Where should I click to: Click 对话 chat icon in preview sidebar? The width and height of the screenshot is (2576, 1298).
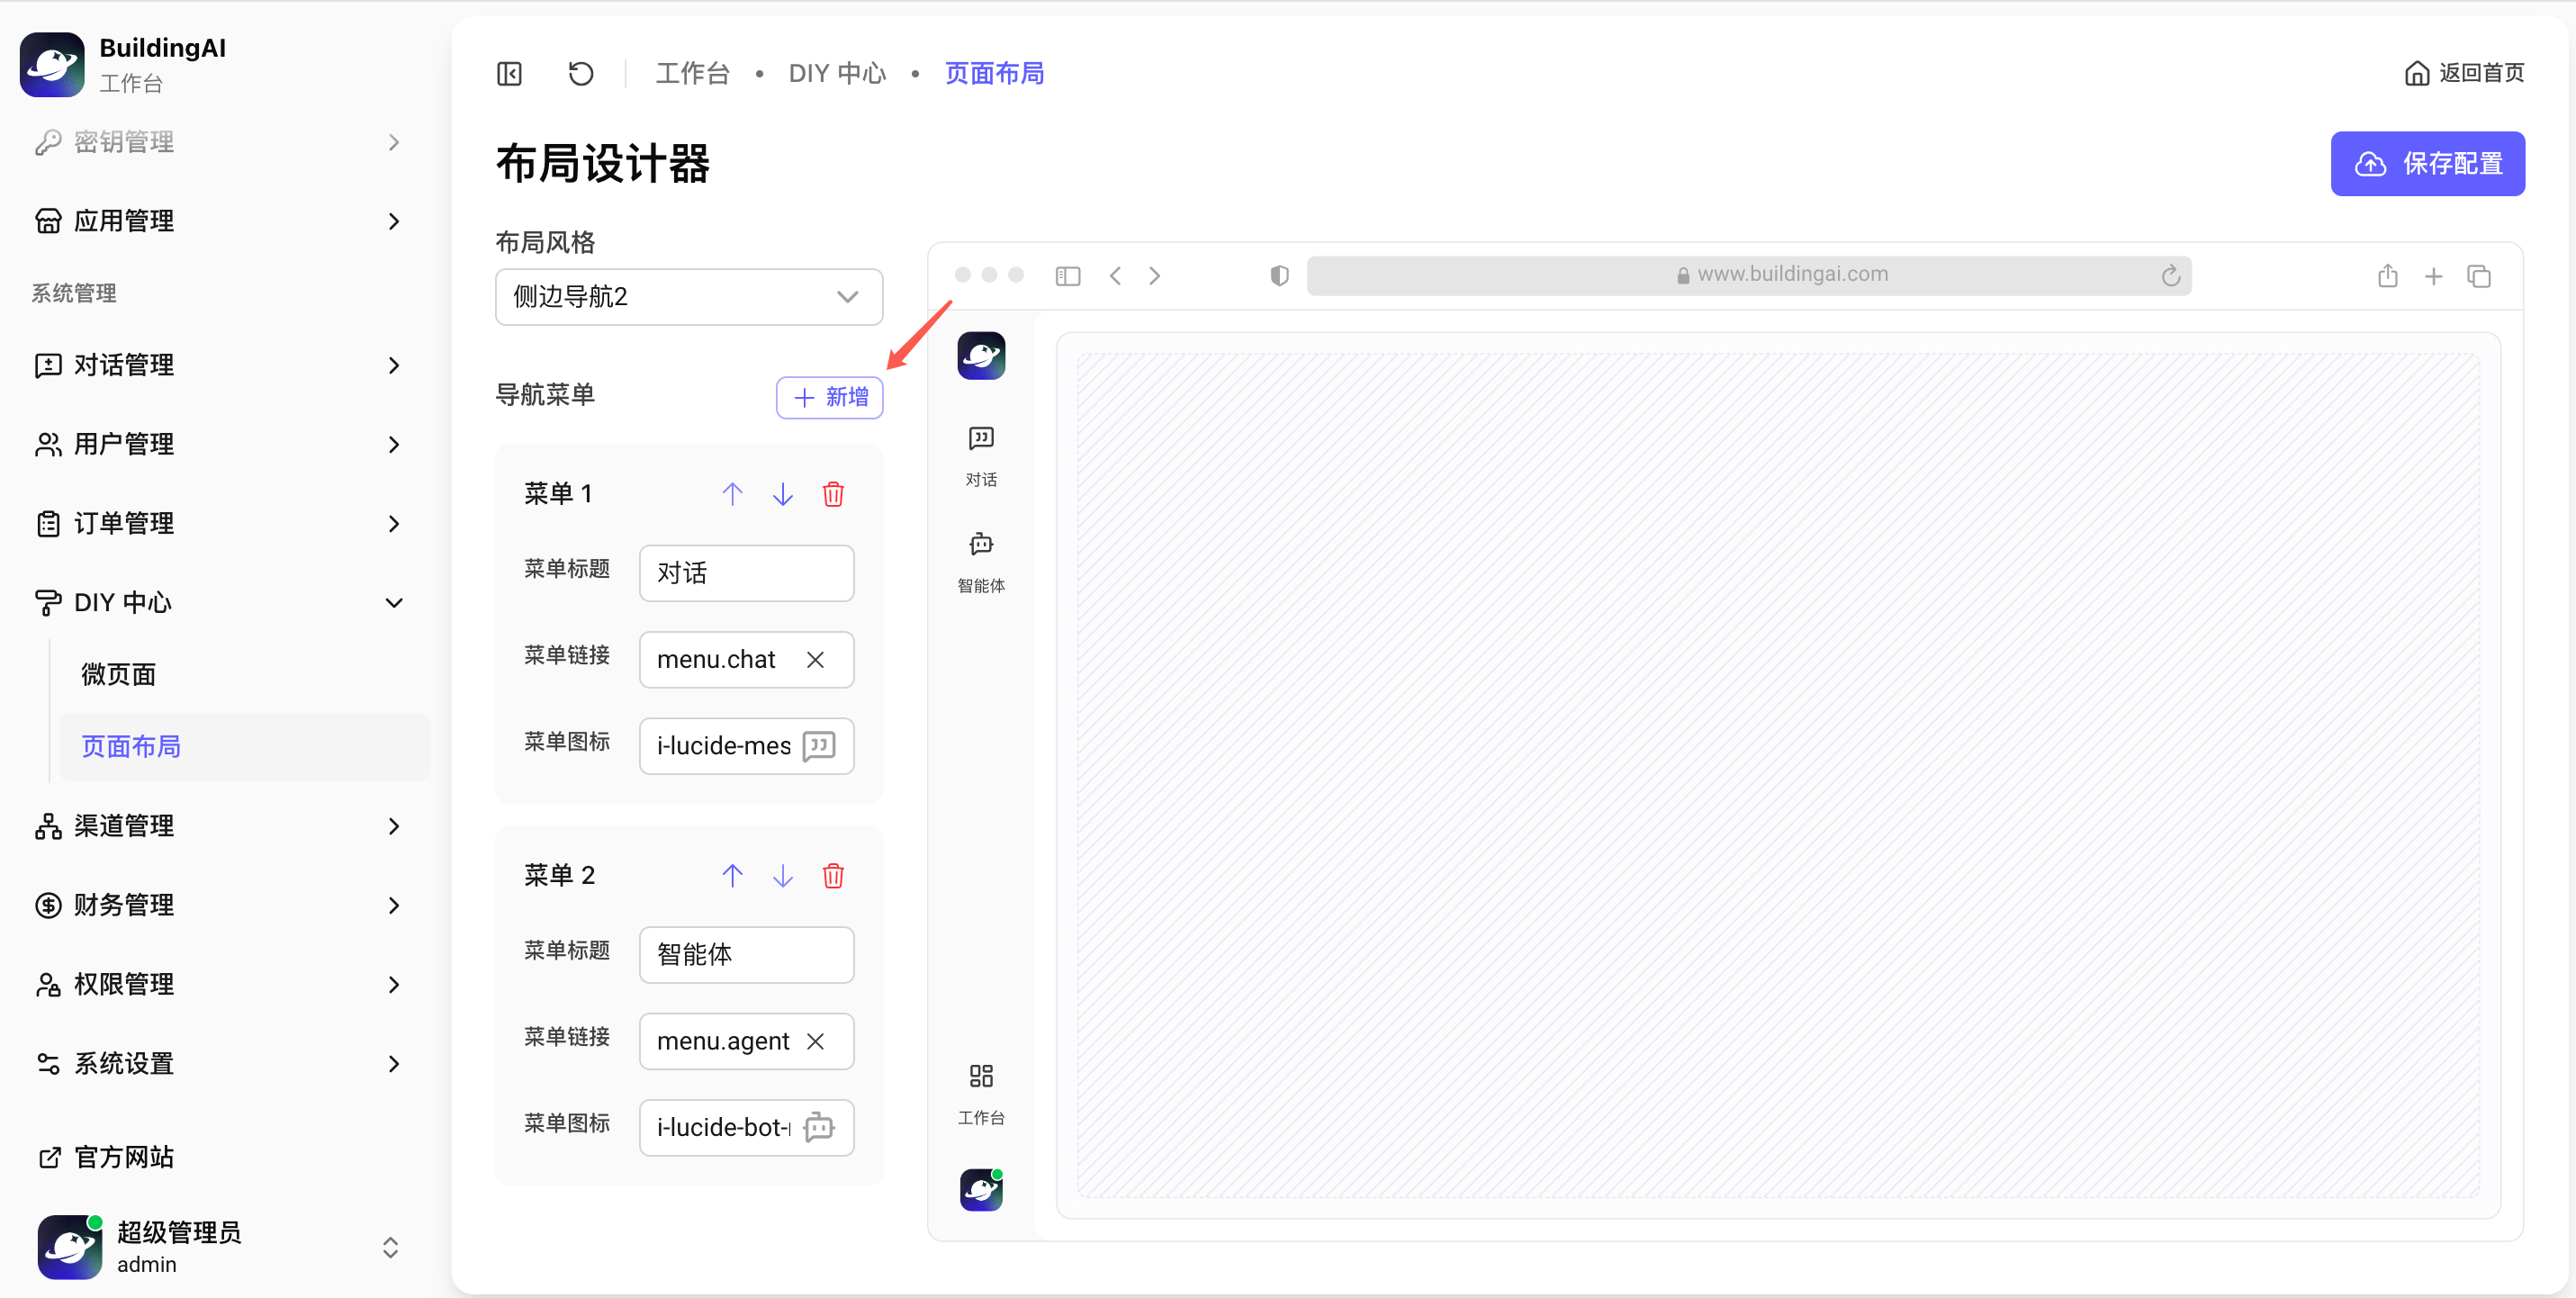(980, 439)
